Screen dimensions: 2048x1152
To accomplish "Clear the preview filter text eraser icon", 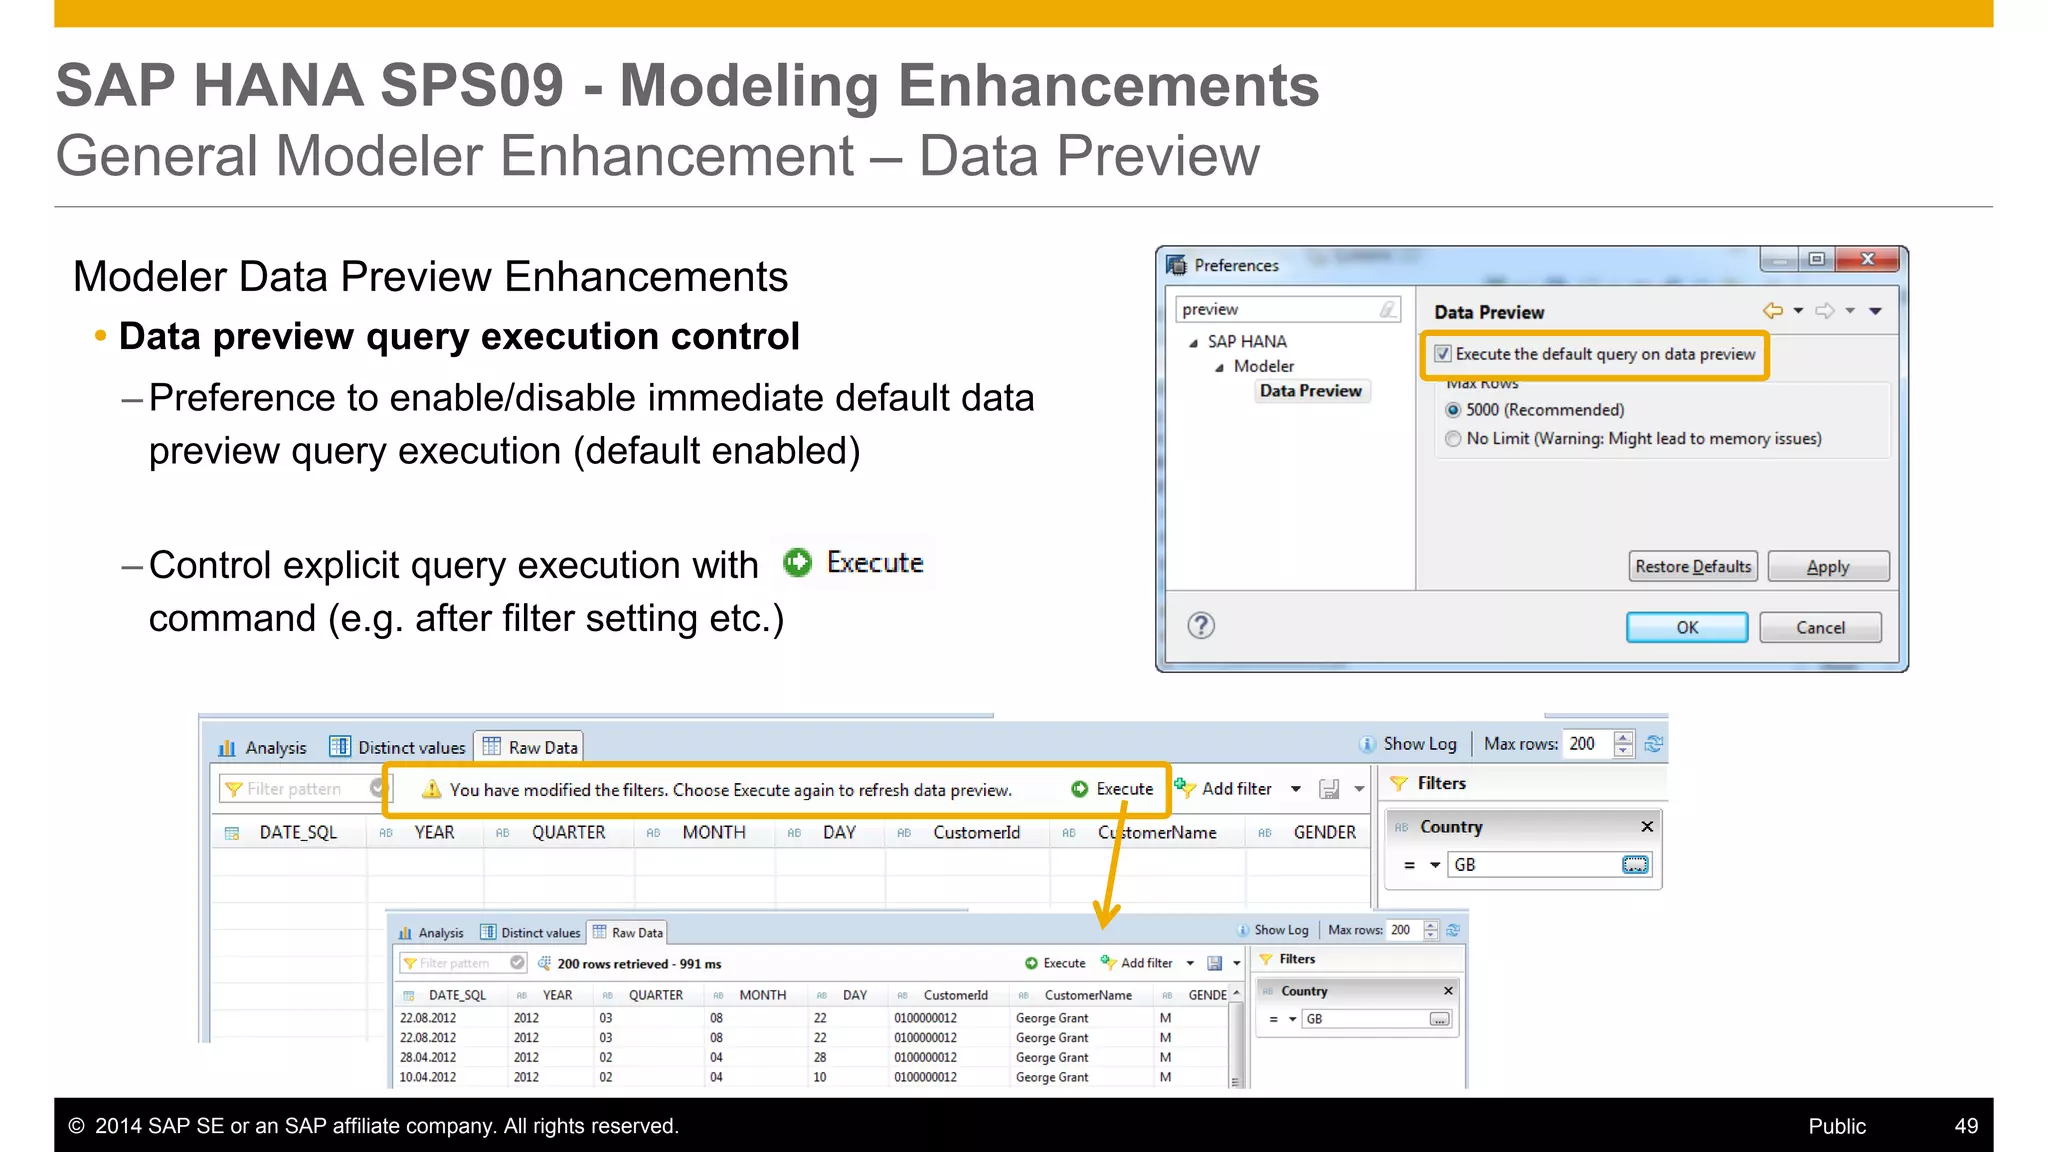I will (x=1388, y=310).
